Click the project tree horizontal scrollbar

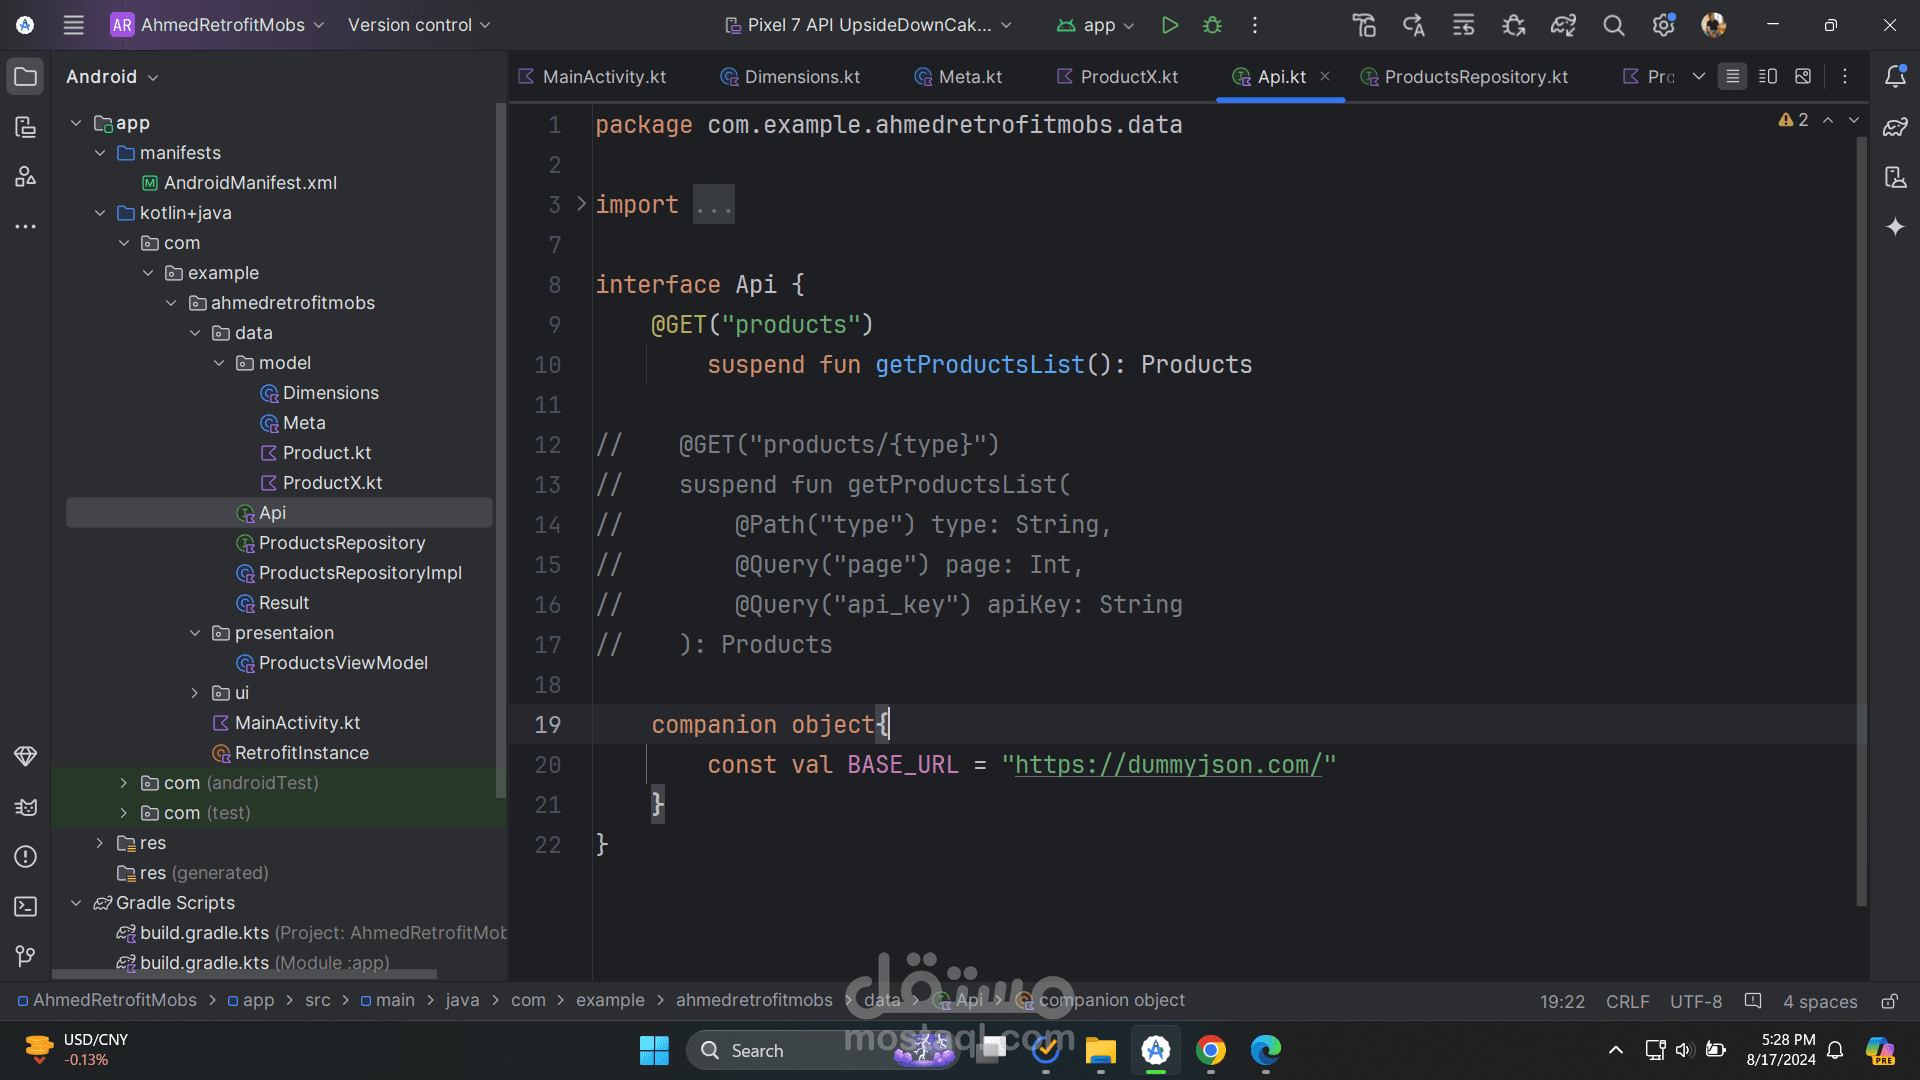click(245, 974)
